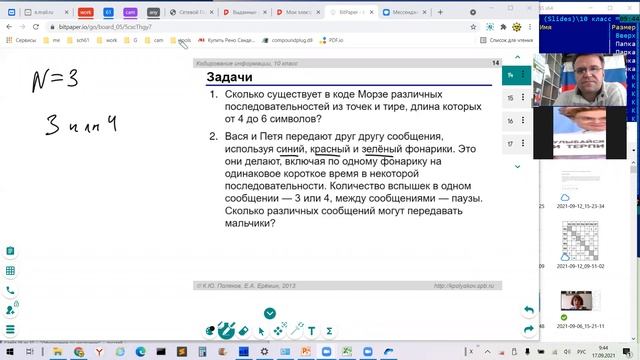Viewport: 640px width, 360px height.
Task: Select the eraser tool
Action: [244, 331]
